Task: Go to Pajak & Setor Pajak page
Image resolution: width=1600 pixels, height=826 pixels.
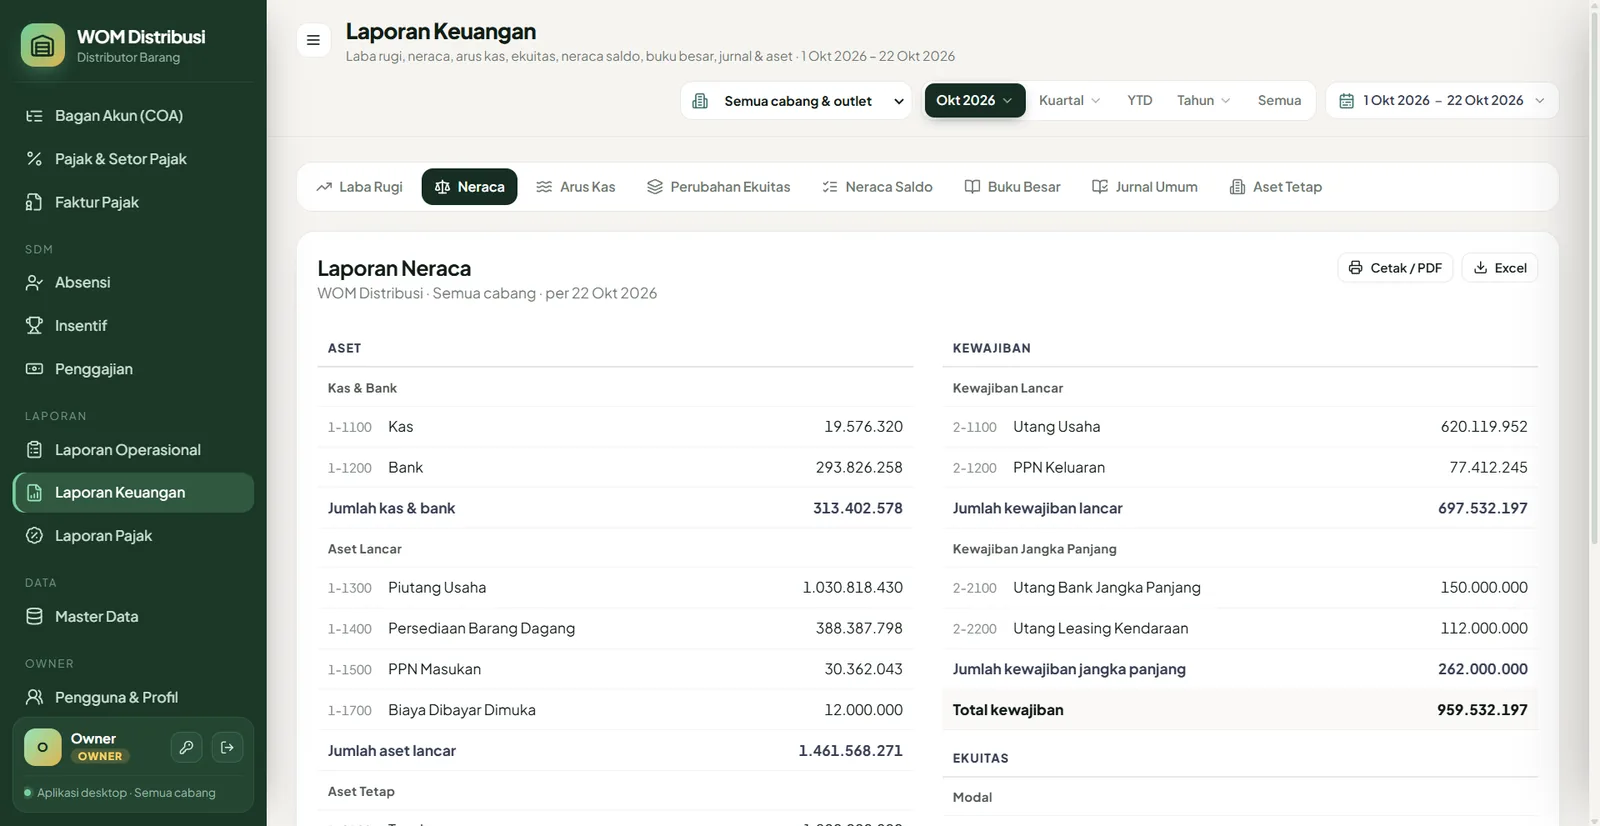Action: tap(133, 159)
